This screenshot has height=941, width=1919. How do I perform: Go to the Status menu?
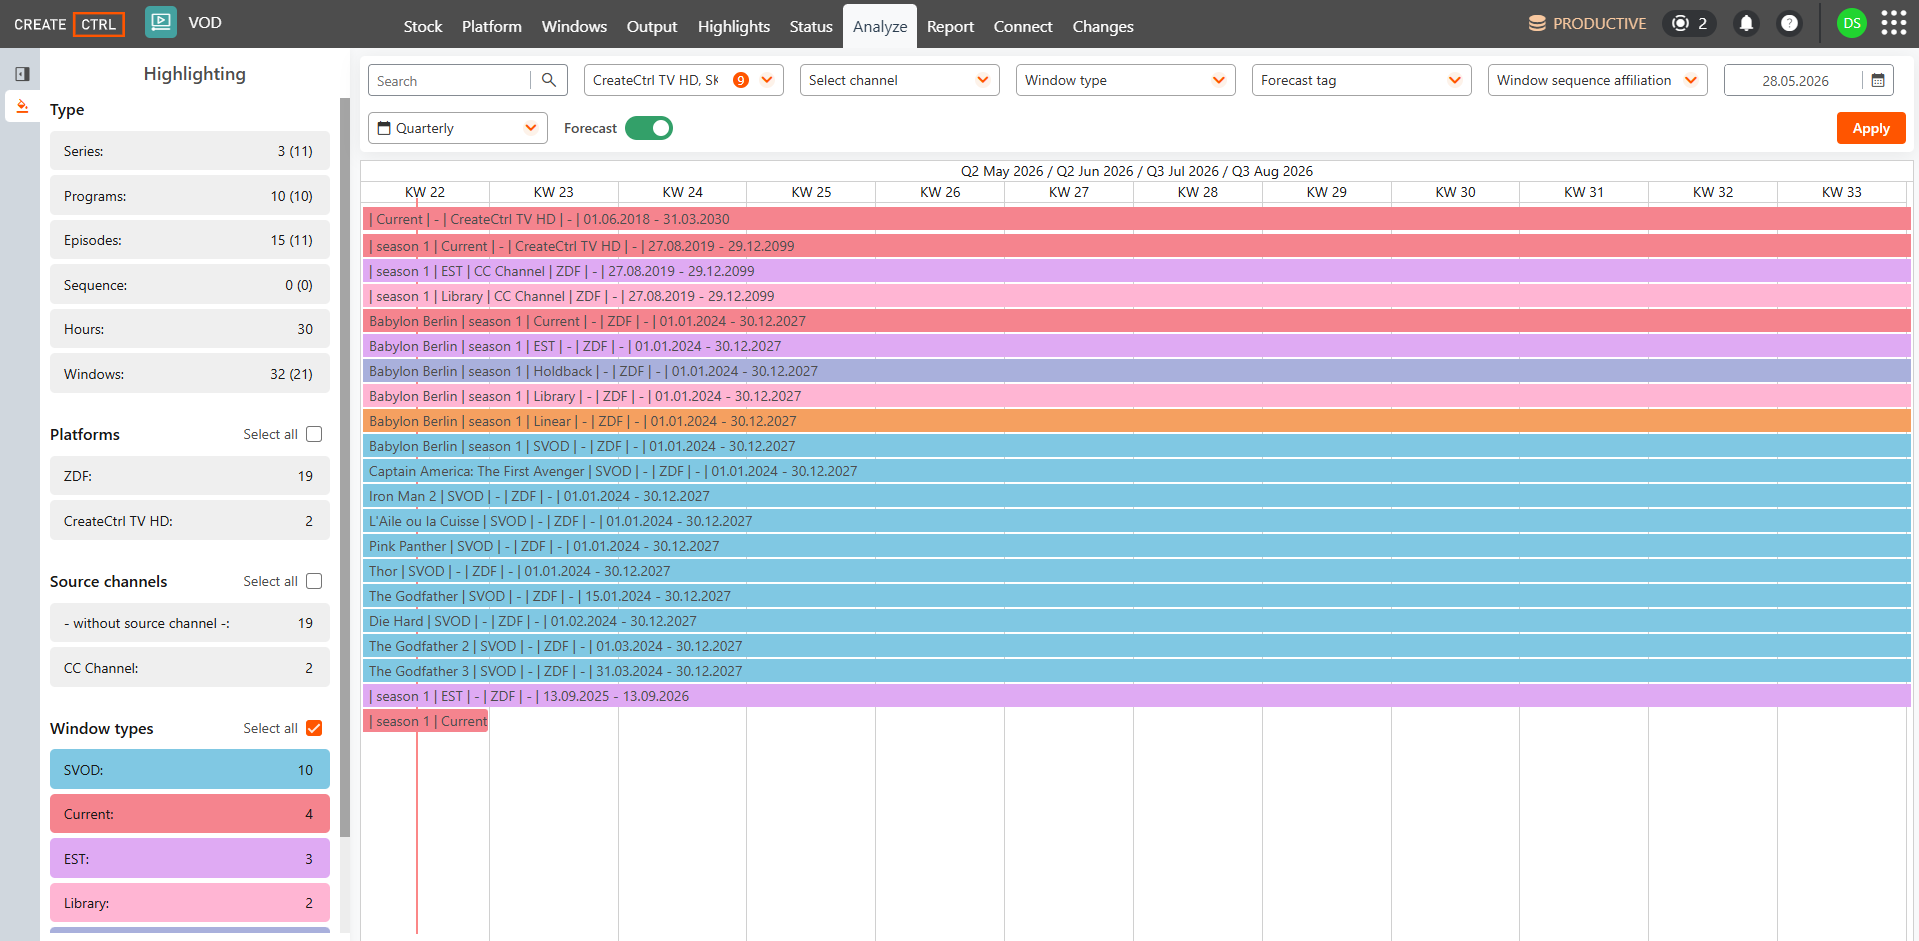click(811, 26)
